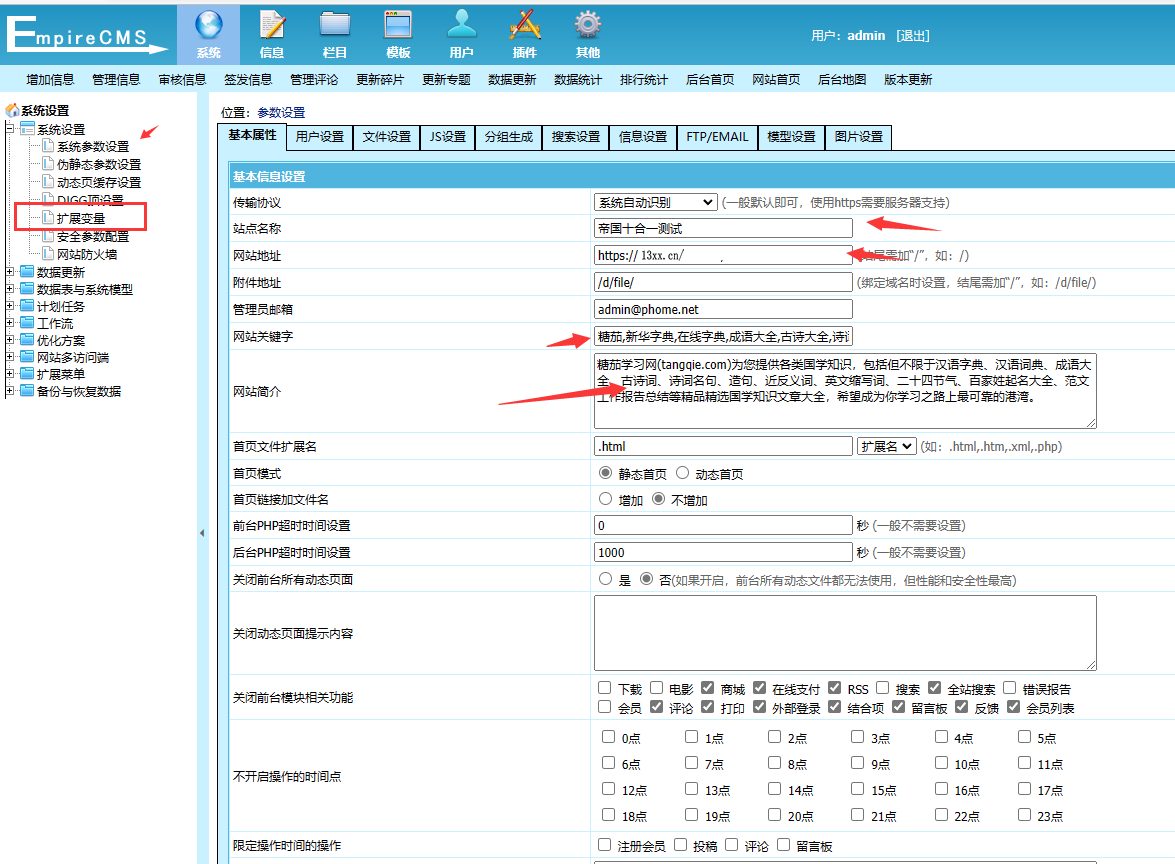Image resolution: width=1175 pixels, height=864 pixels.
Task: Click the 用户 person icon
Action: point(461,26)
